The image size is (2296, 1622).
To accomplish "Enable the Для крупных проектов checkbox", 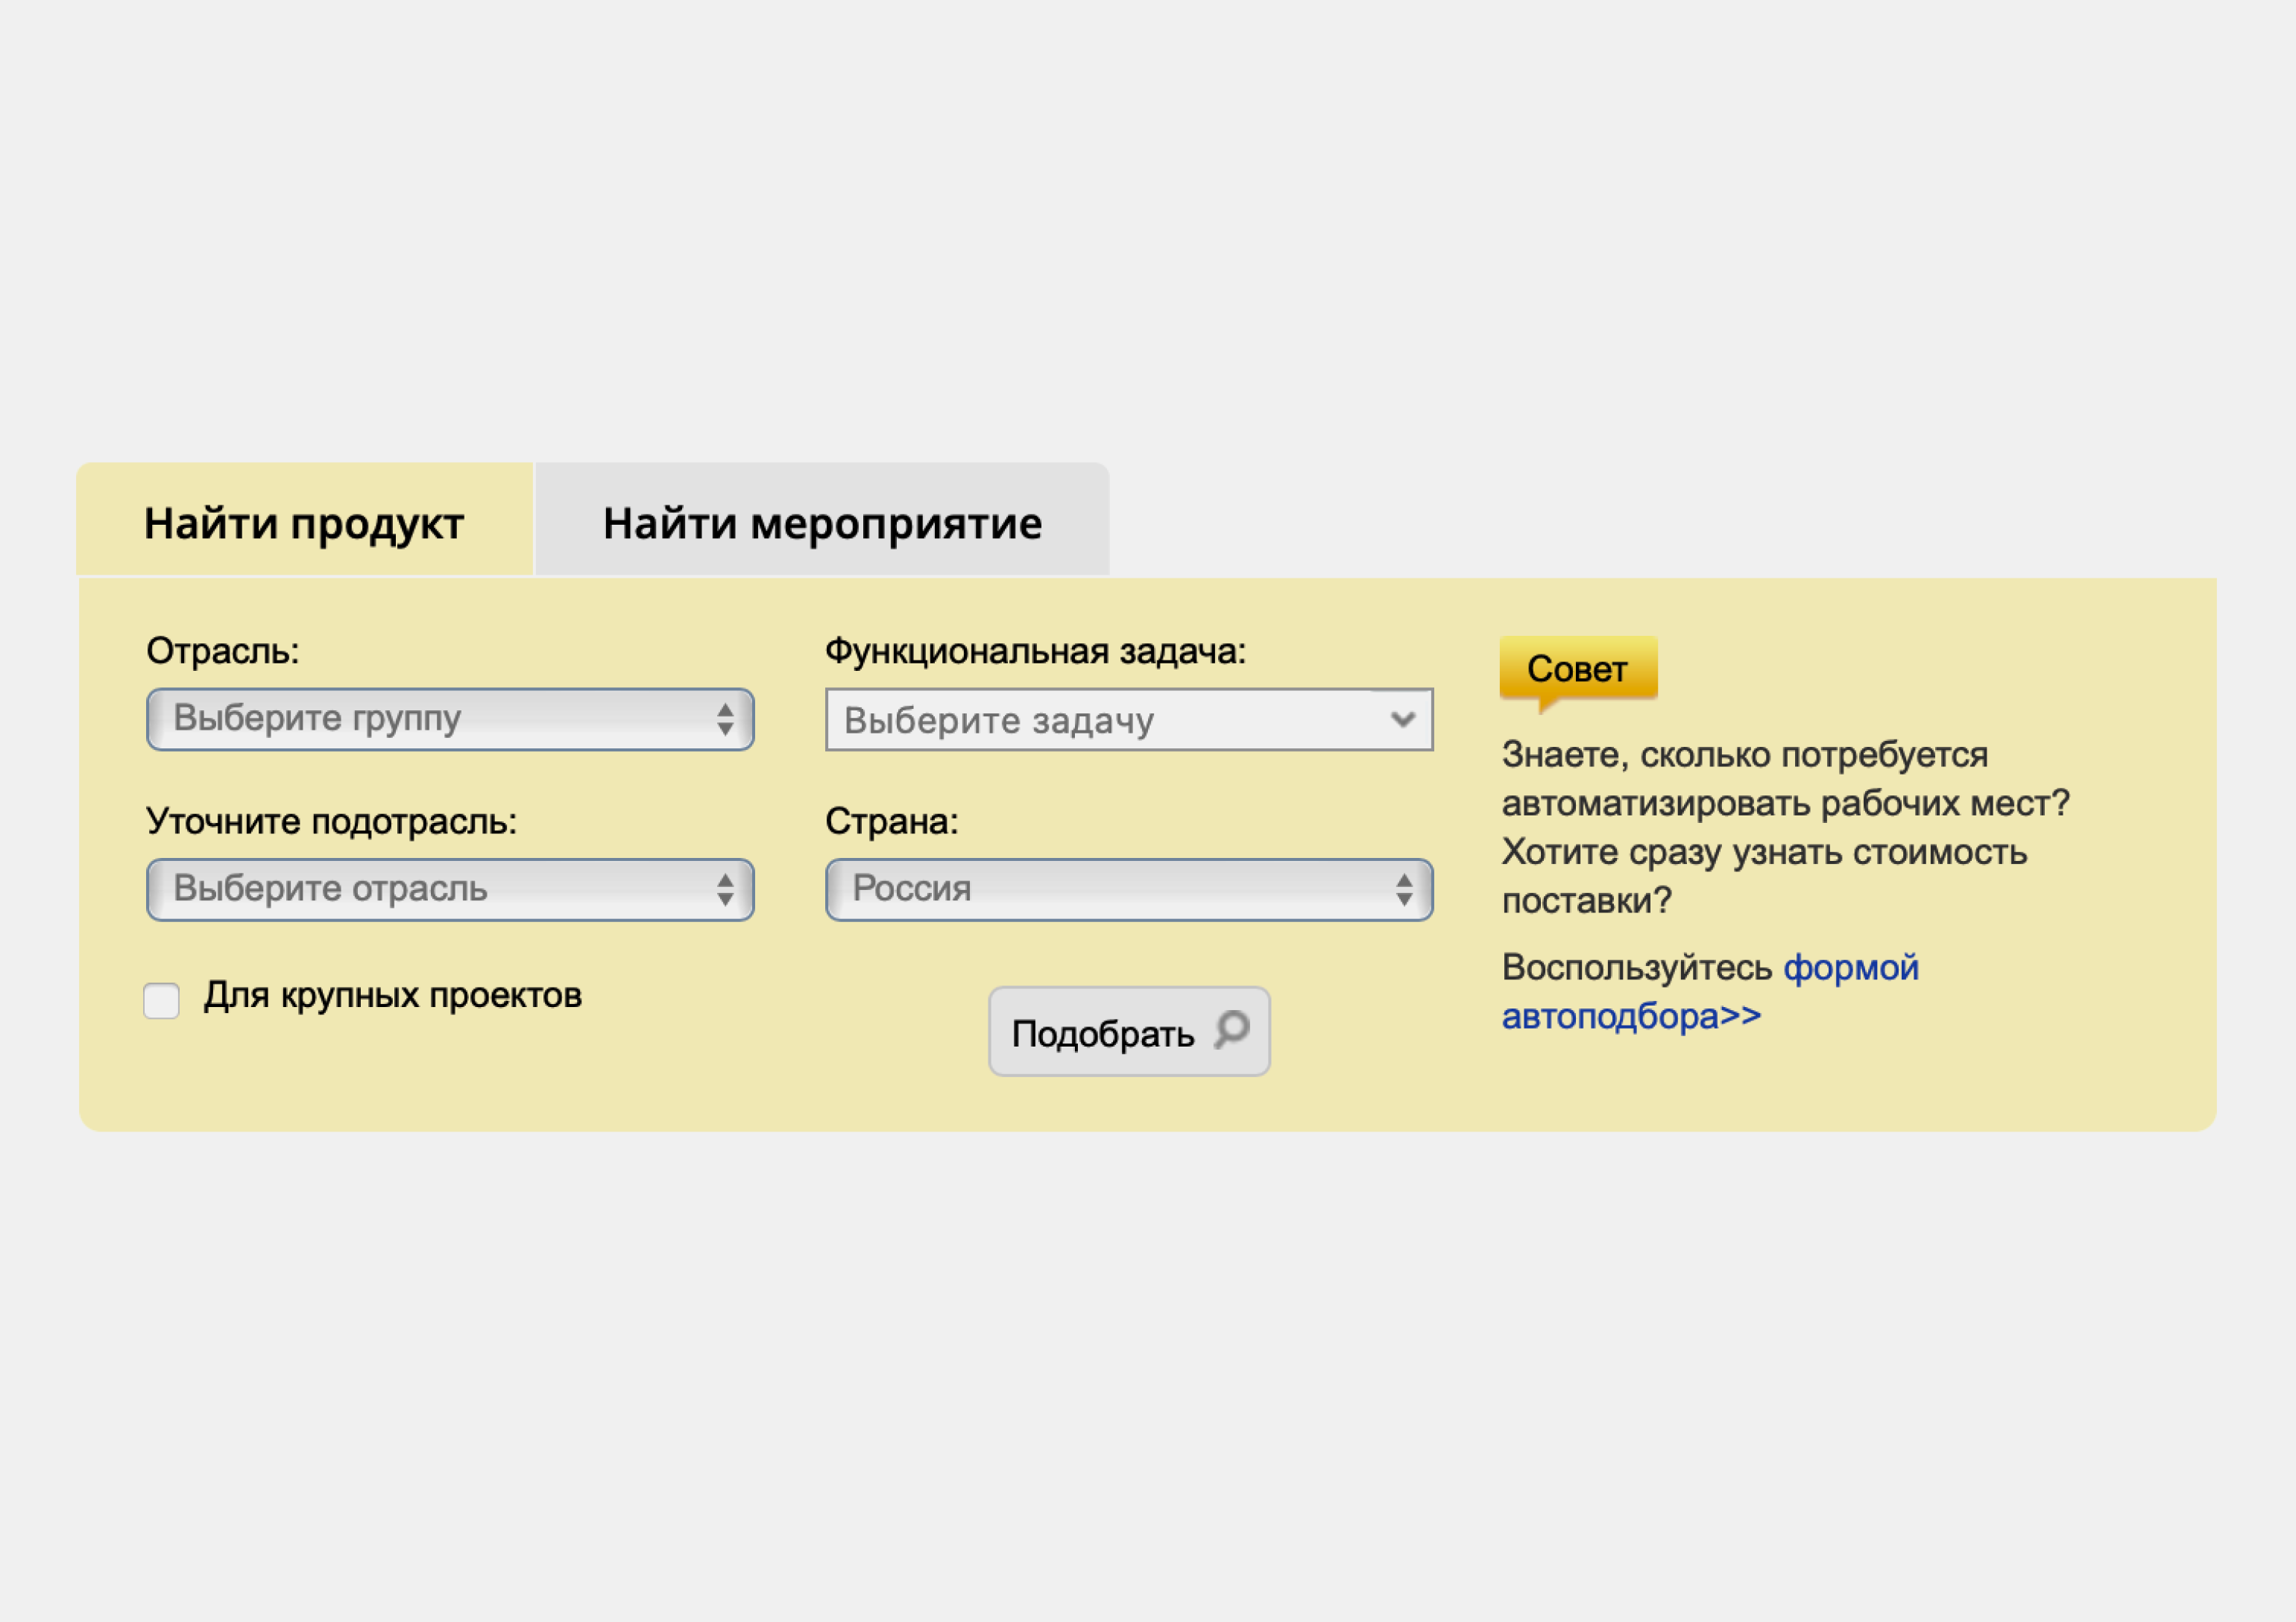I will click(x=161, y=1000).
